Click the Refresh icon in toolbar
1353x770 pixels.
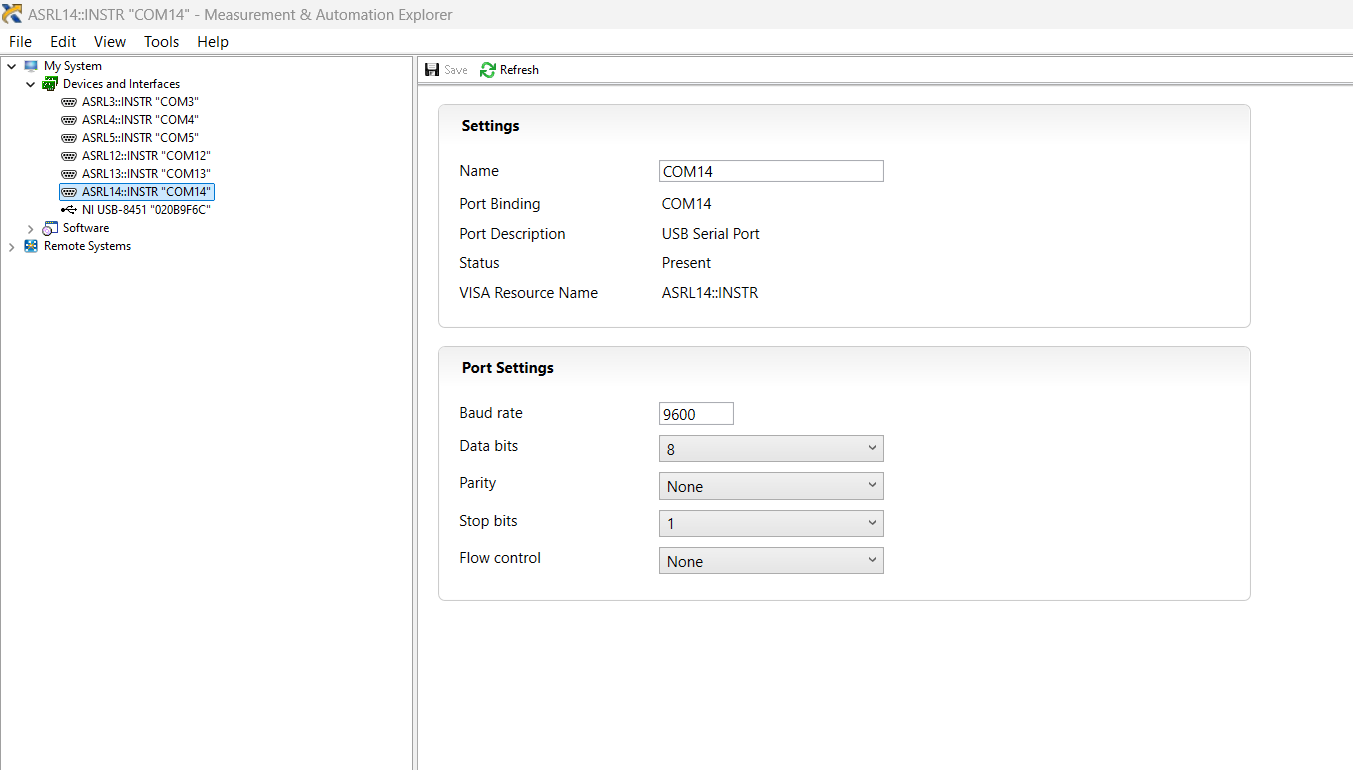pyautogui.click(x=488, y=70)
